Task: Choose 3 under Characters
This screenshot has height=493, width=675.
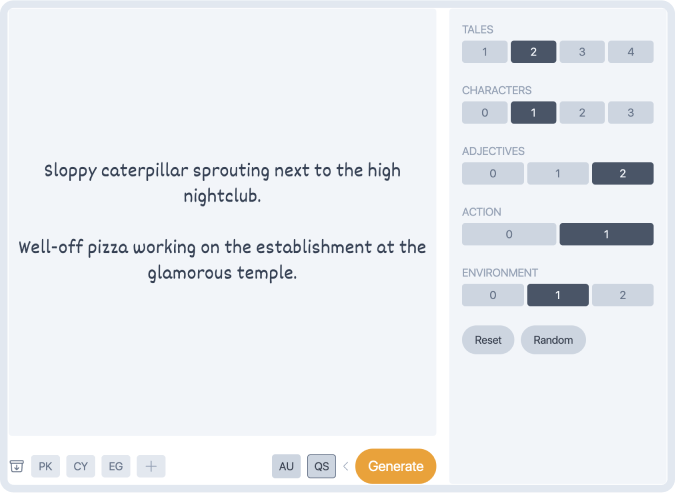Action: pos(630,113)
